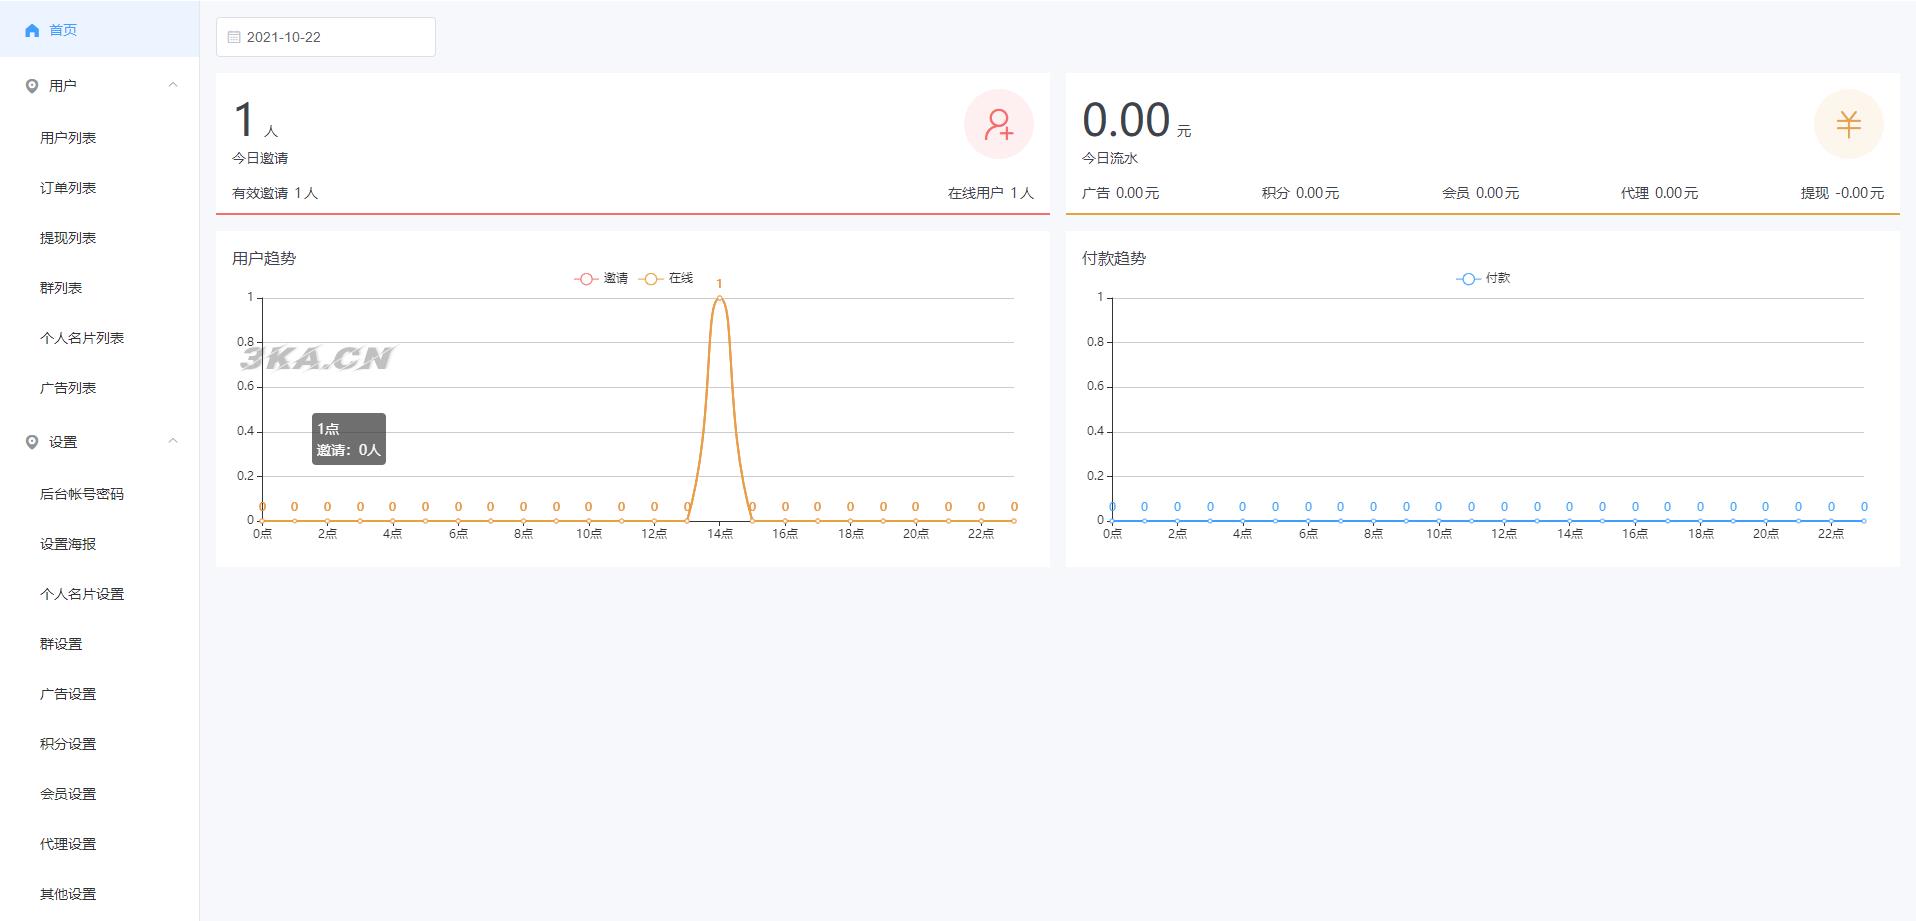The height and width of the screenshot is (921, 1916).
Task: Click the home icon beside 首页
Action: [x=32, y=30]
